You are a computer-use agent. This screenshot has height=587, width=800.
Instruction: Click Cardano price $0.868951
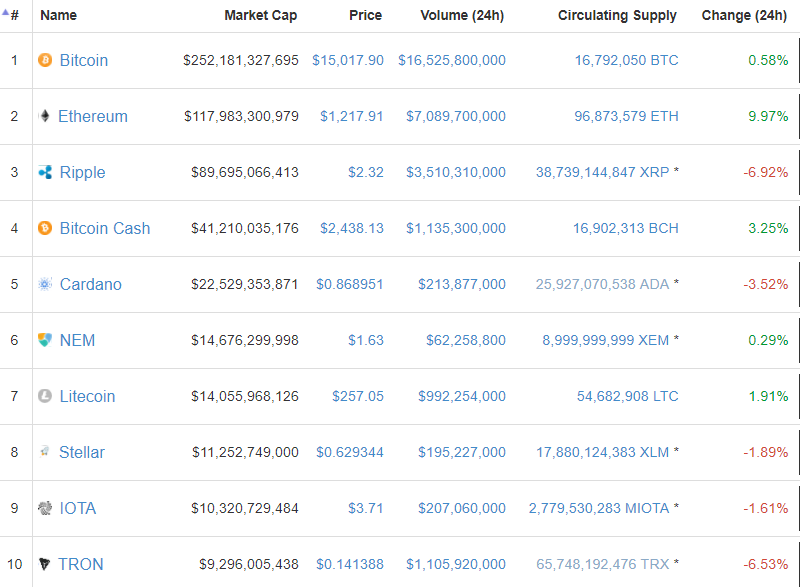click(x=349, y=284)
